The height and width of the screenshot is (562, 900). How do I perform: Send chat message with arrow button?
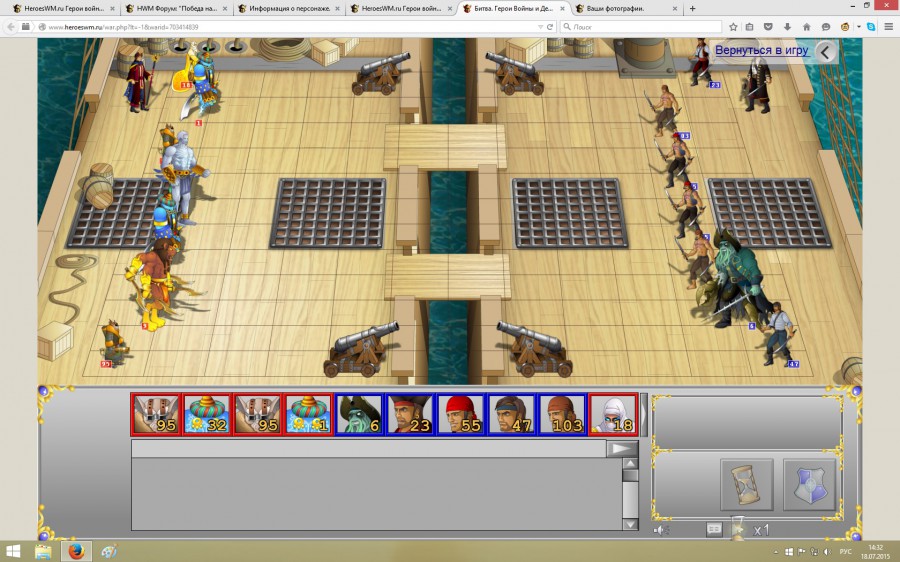[622, 448]
